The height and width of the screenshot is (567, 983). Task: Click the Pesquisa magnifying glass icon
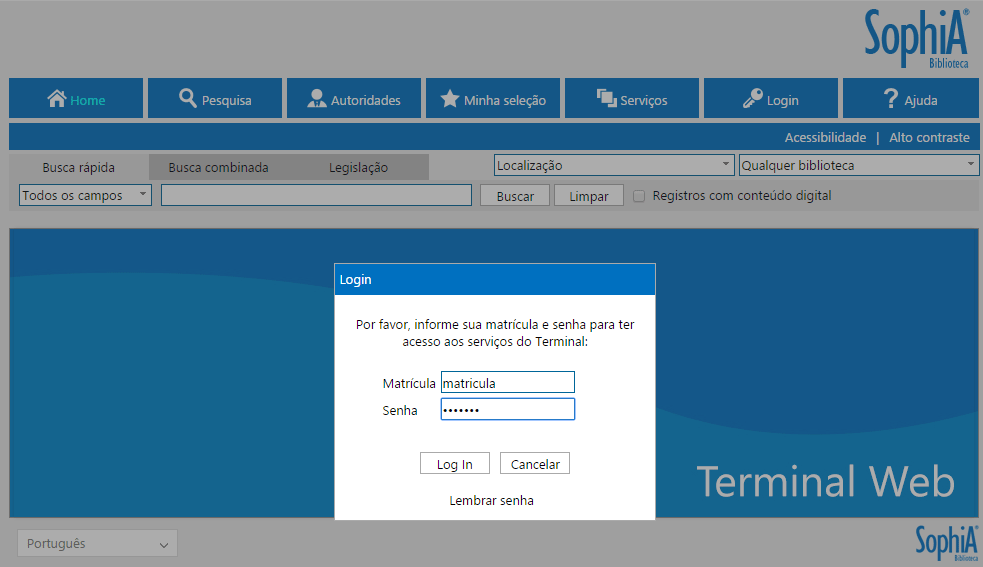(x=188, y=99)
